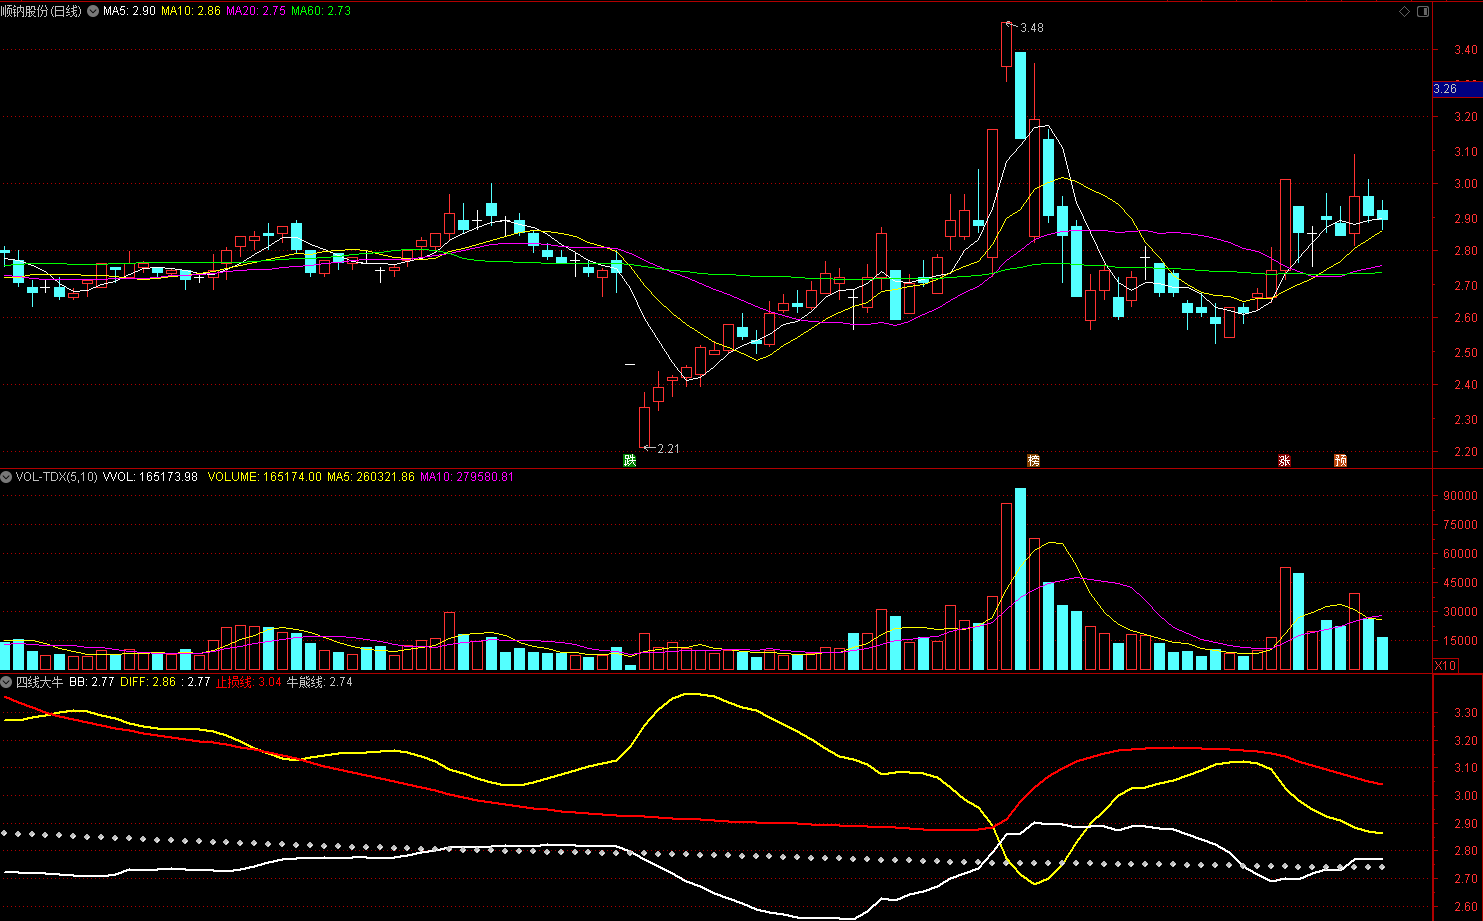
Task: Click the magenta MA20: 2.75 legend label
Action: [x=257, y=11]
